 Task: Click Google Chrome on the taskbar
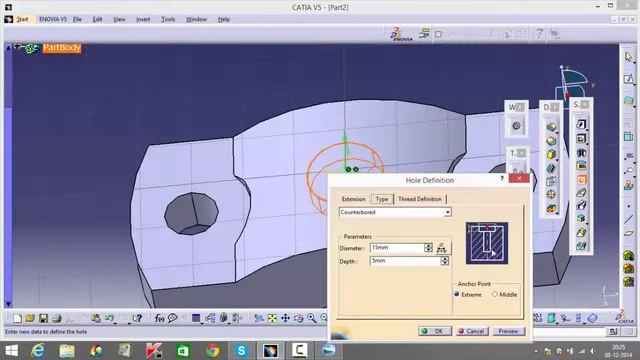pos(212,350)
